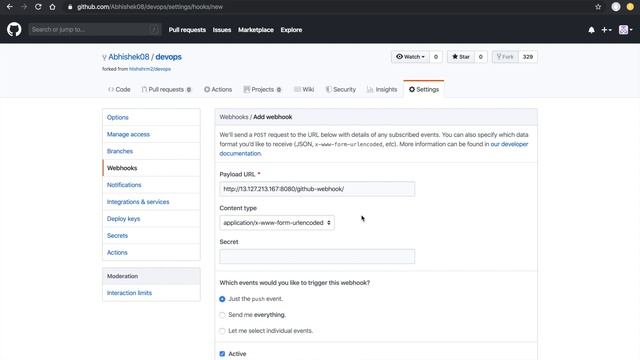Open Actions in settings sidebar
The height and width of the screenshot is (360, 640).
151,252
